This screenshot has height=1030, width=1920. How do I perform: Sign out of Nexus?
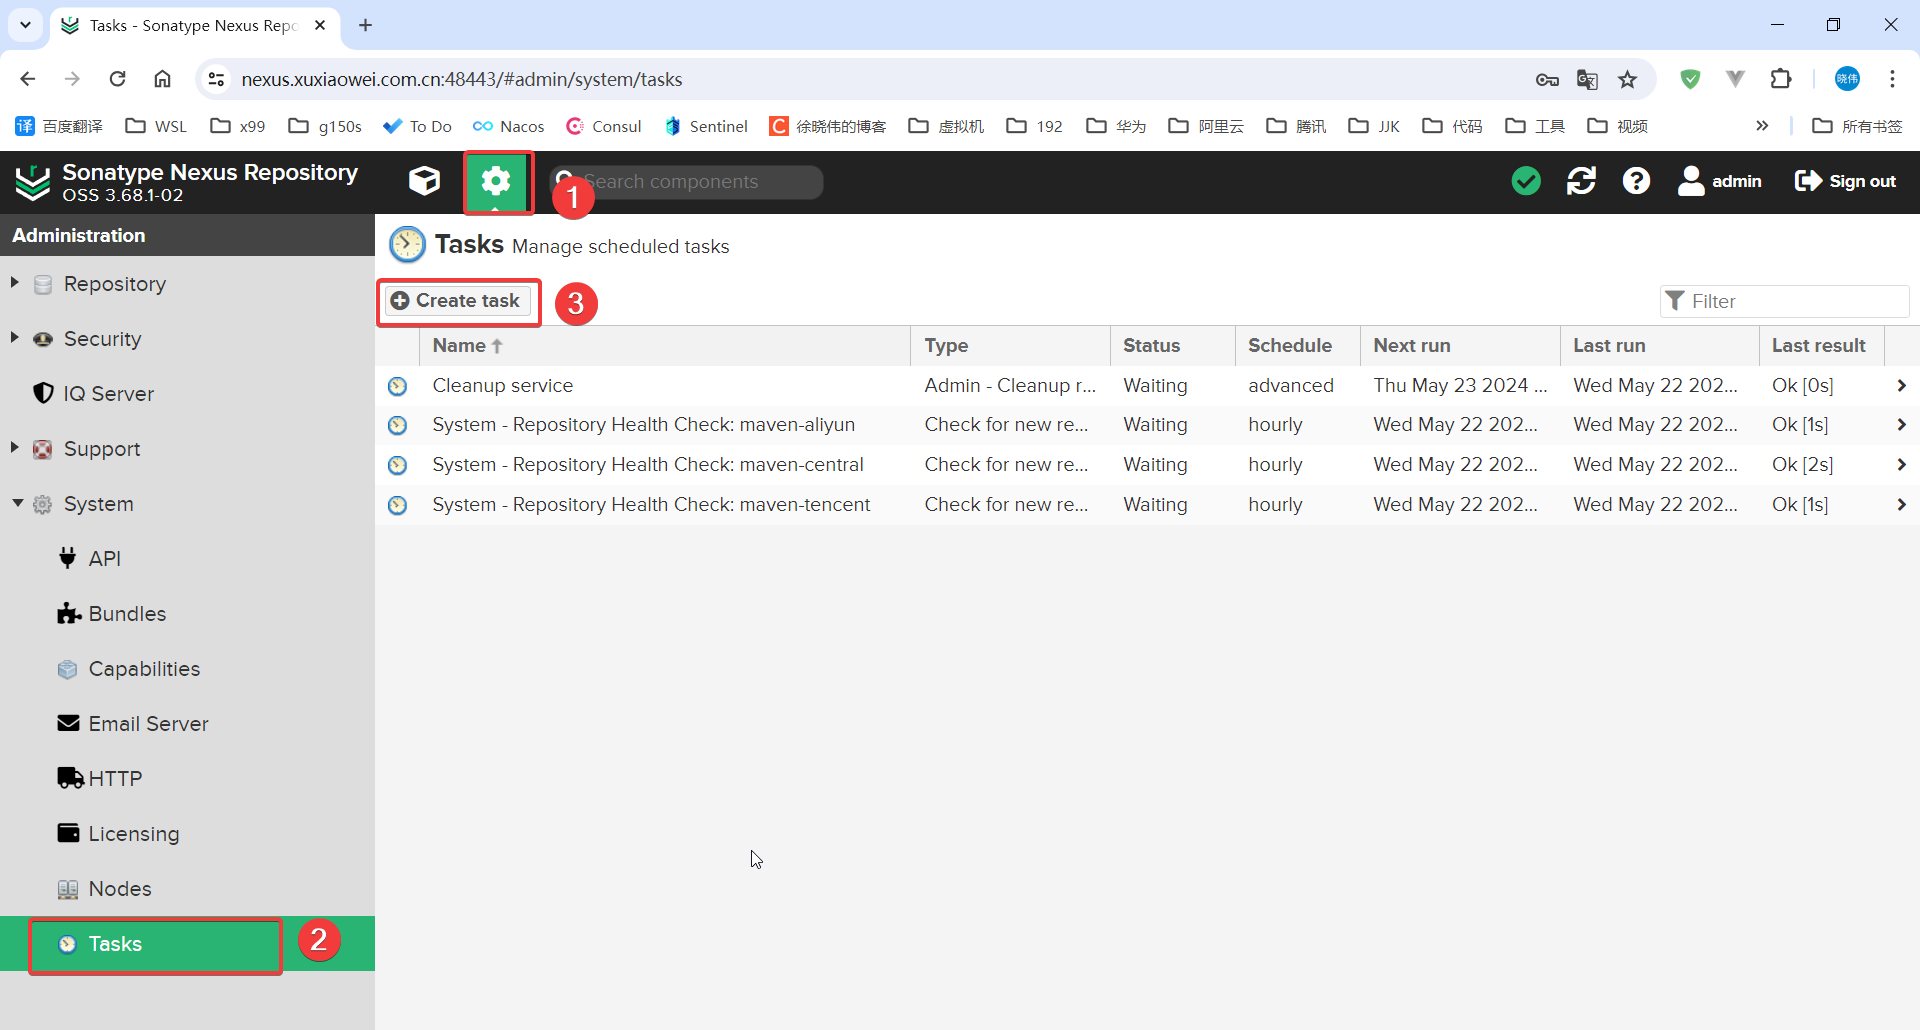tap(1845, 181)
